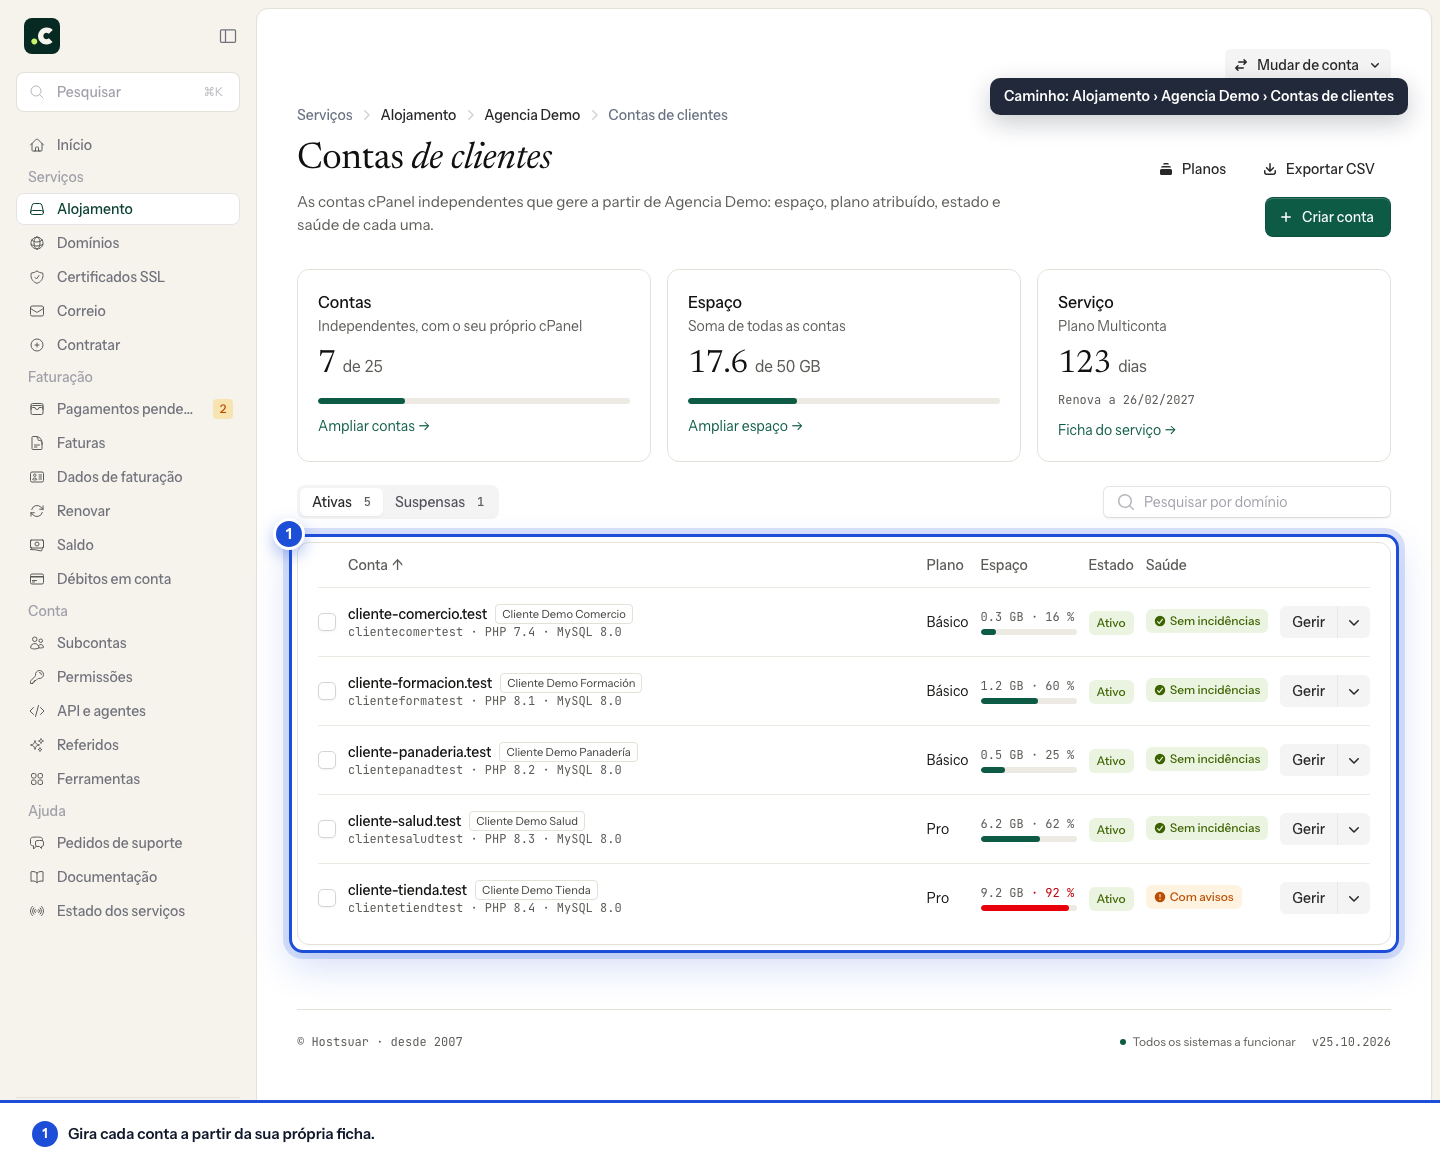
Task: Click the Criar conta button
Action: 1328,217
